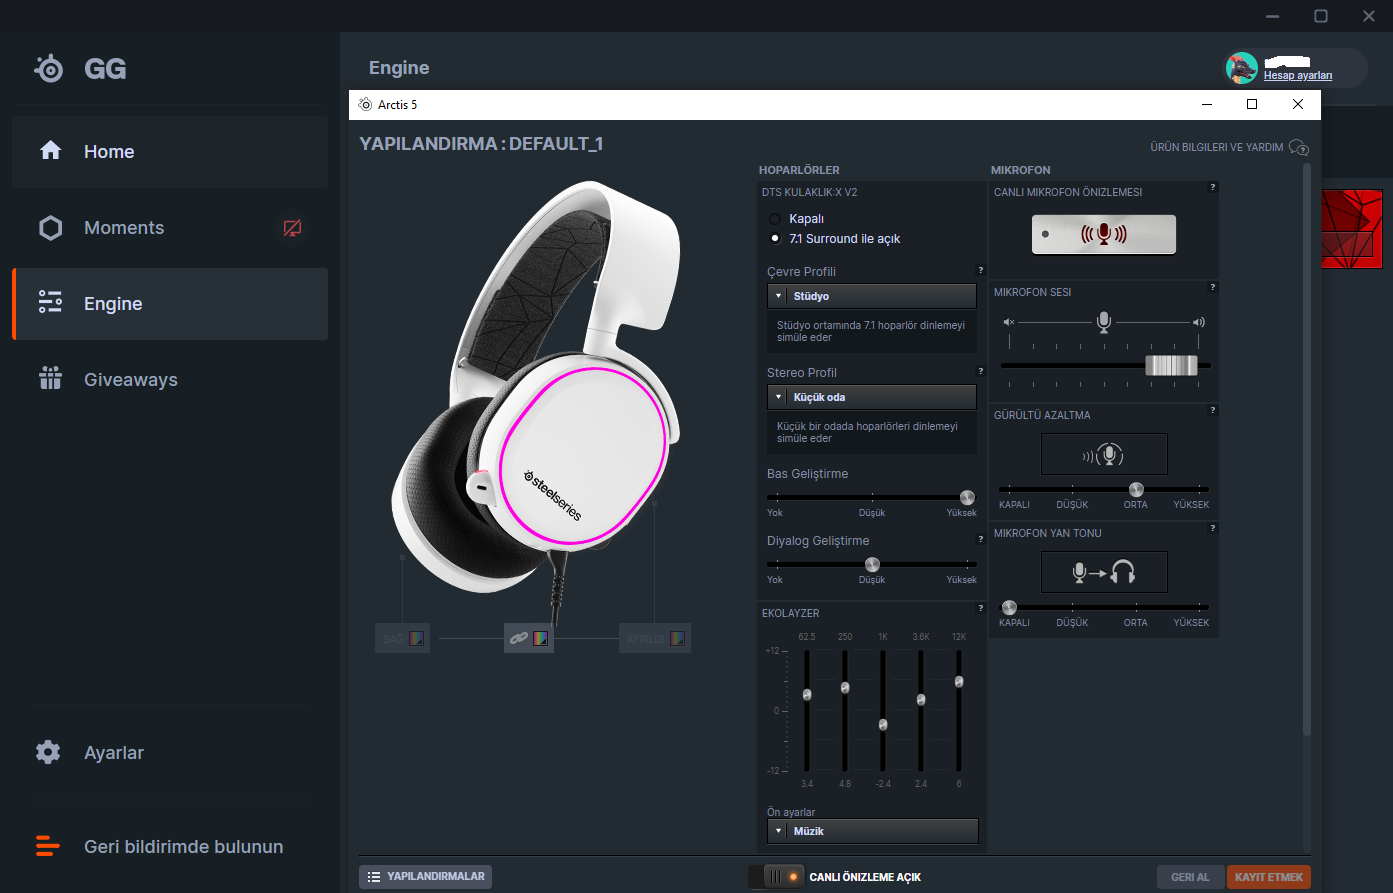Viewport: 1393px width, 893px height.
Task: Click the account avatar picture
Action: click(x=1242, y=68)
